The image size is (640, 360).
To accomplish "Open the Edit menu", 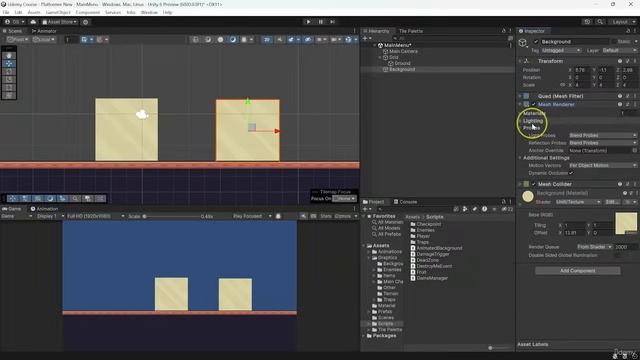I will (x=18, y=13).
